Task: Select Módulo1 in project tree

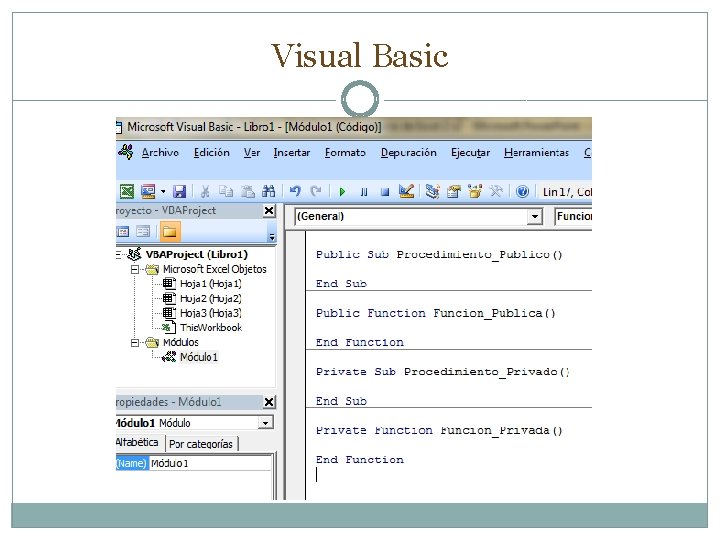Action: (199, 357)
